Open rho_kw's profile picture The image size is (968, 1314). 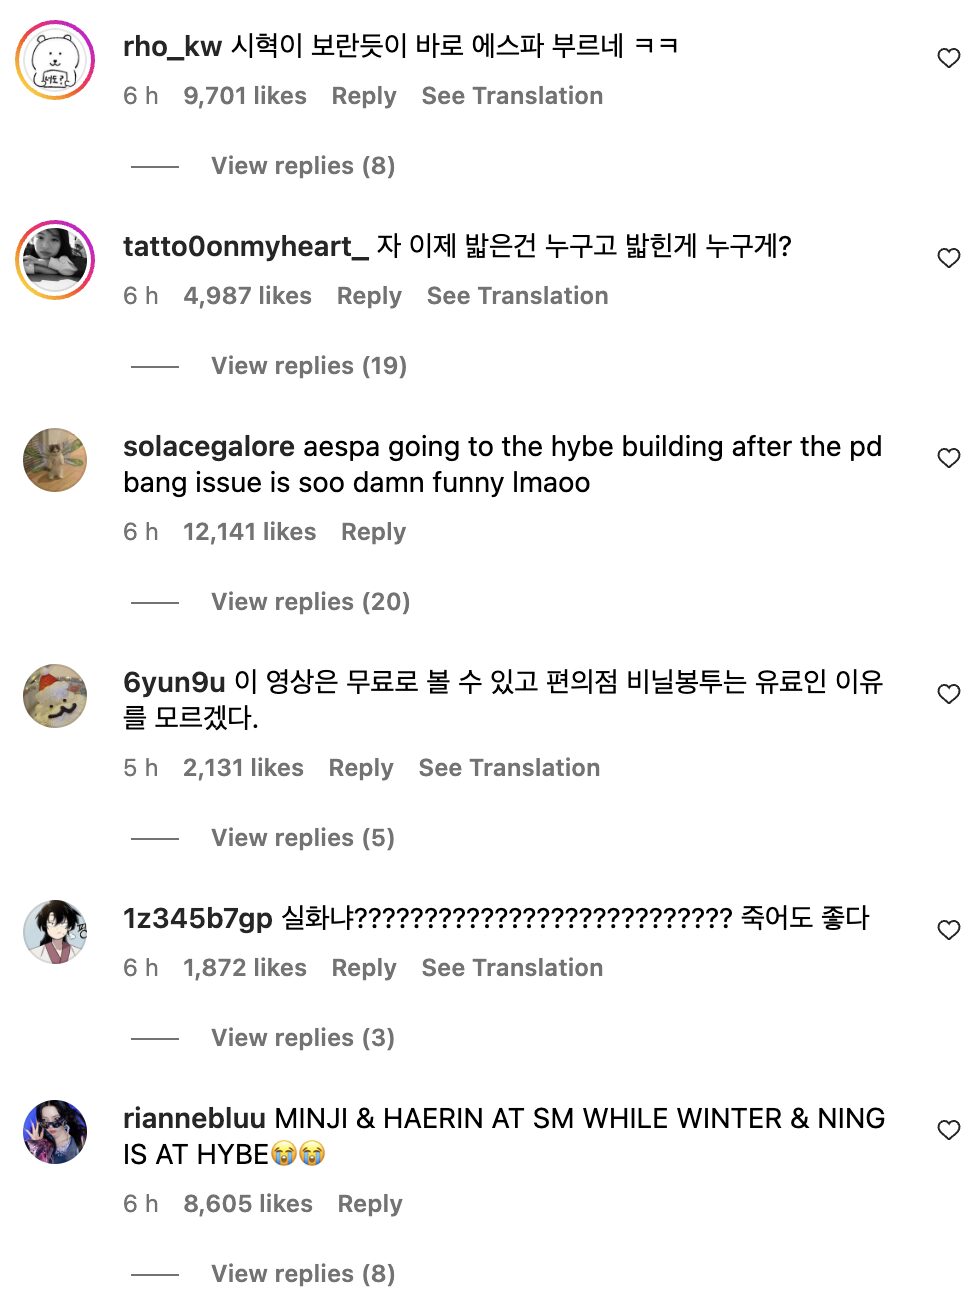pyautogui.click(x=55, y=60)
